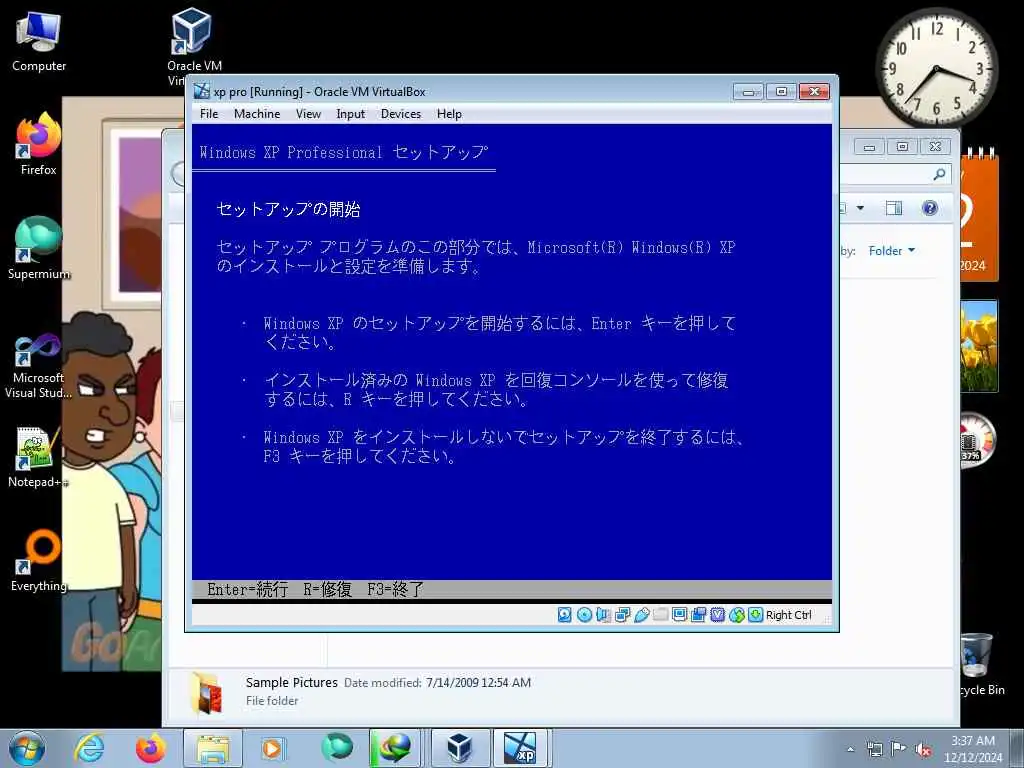Click the Sample Pictures folder icon in details pane
Viewport: 1024px width, 768px height.
(x=207, y=693)
